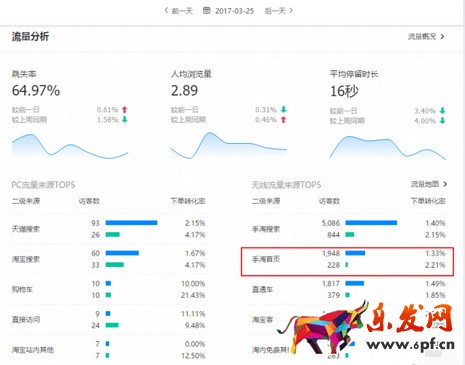Image resolution: width=465 pixels, height=365 pixels.
Task: Click the 访客数 column header in PC table
Action: 89,201
